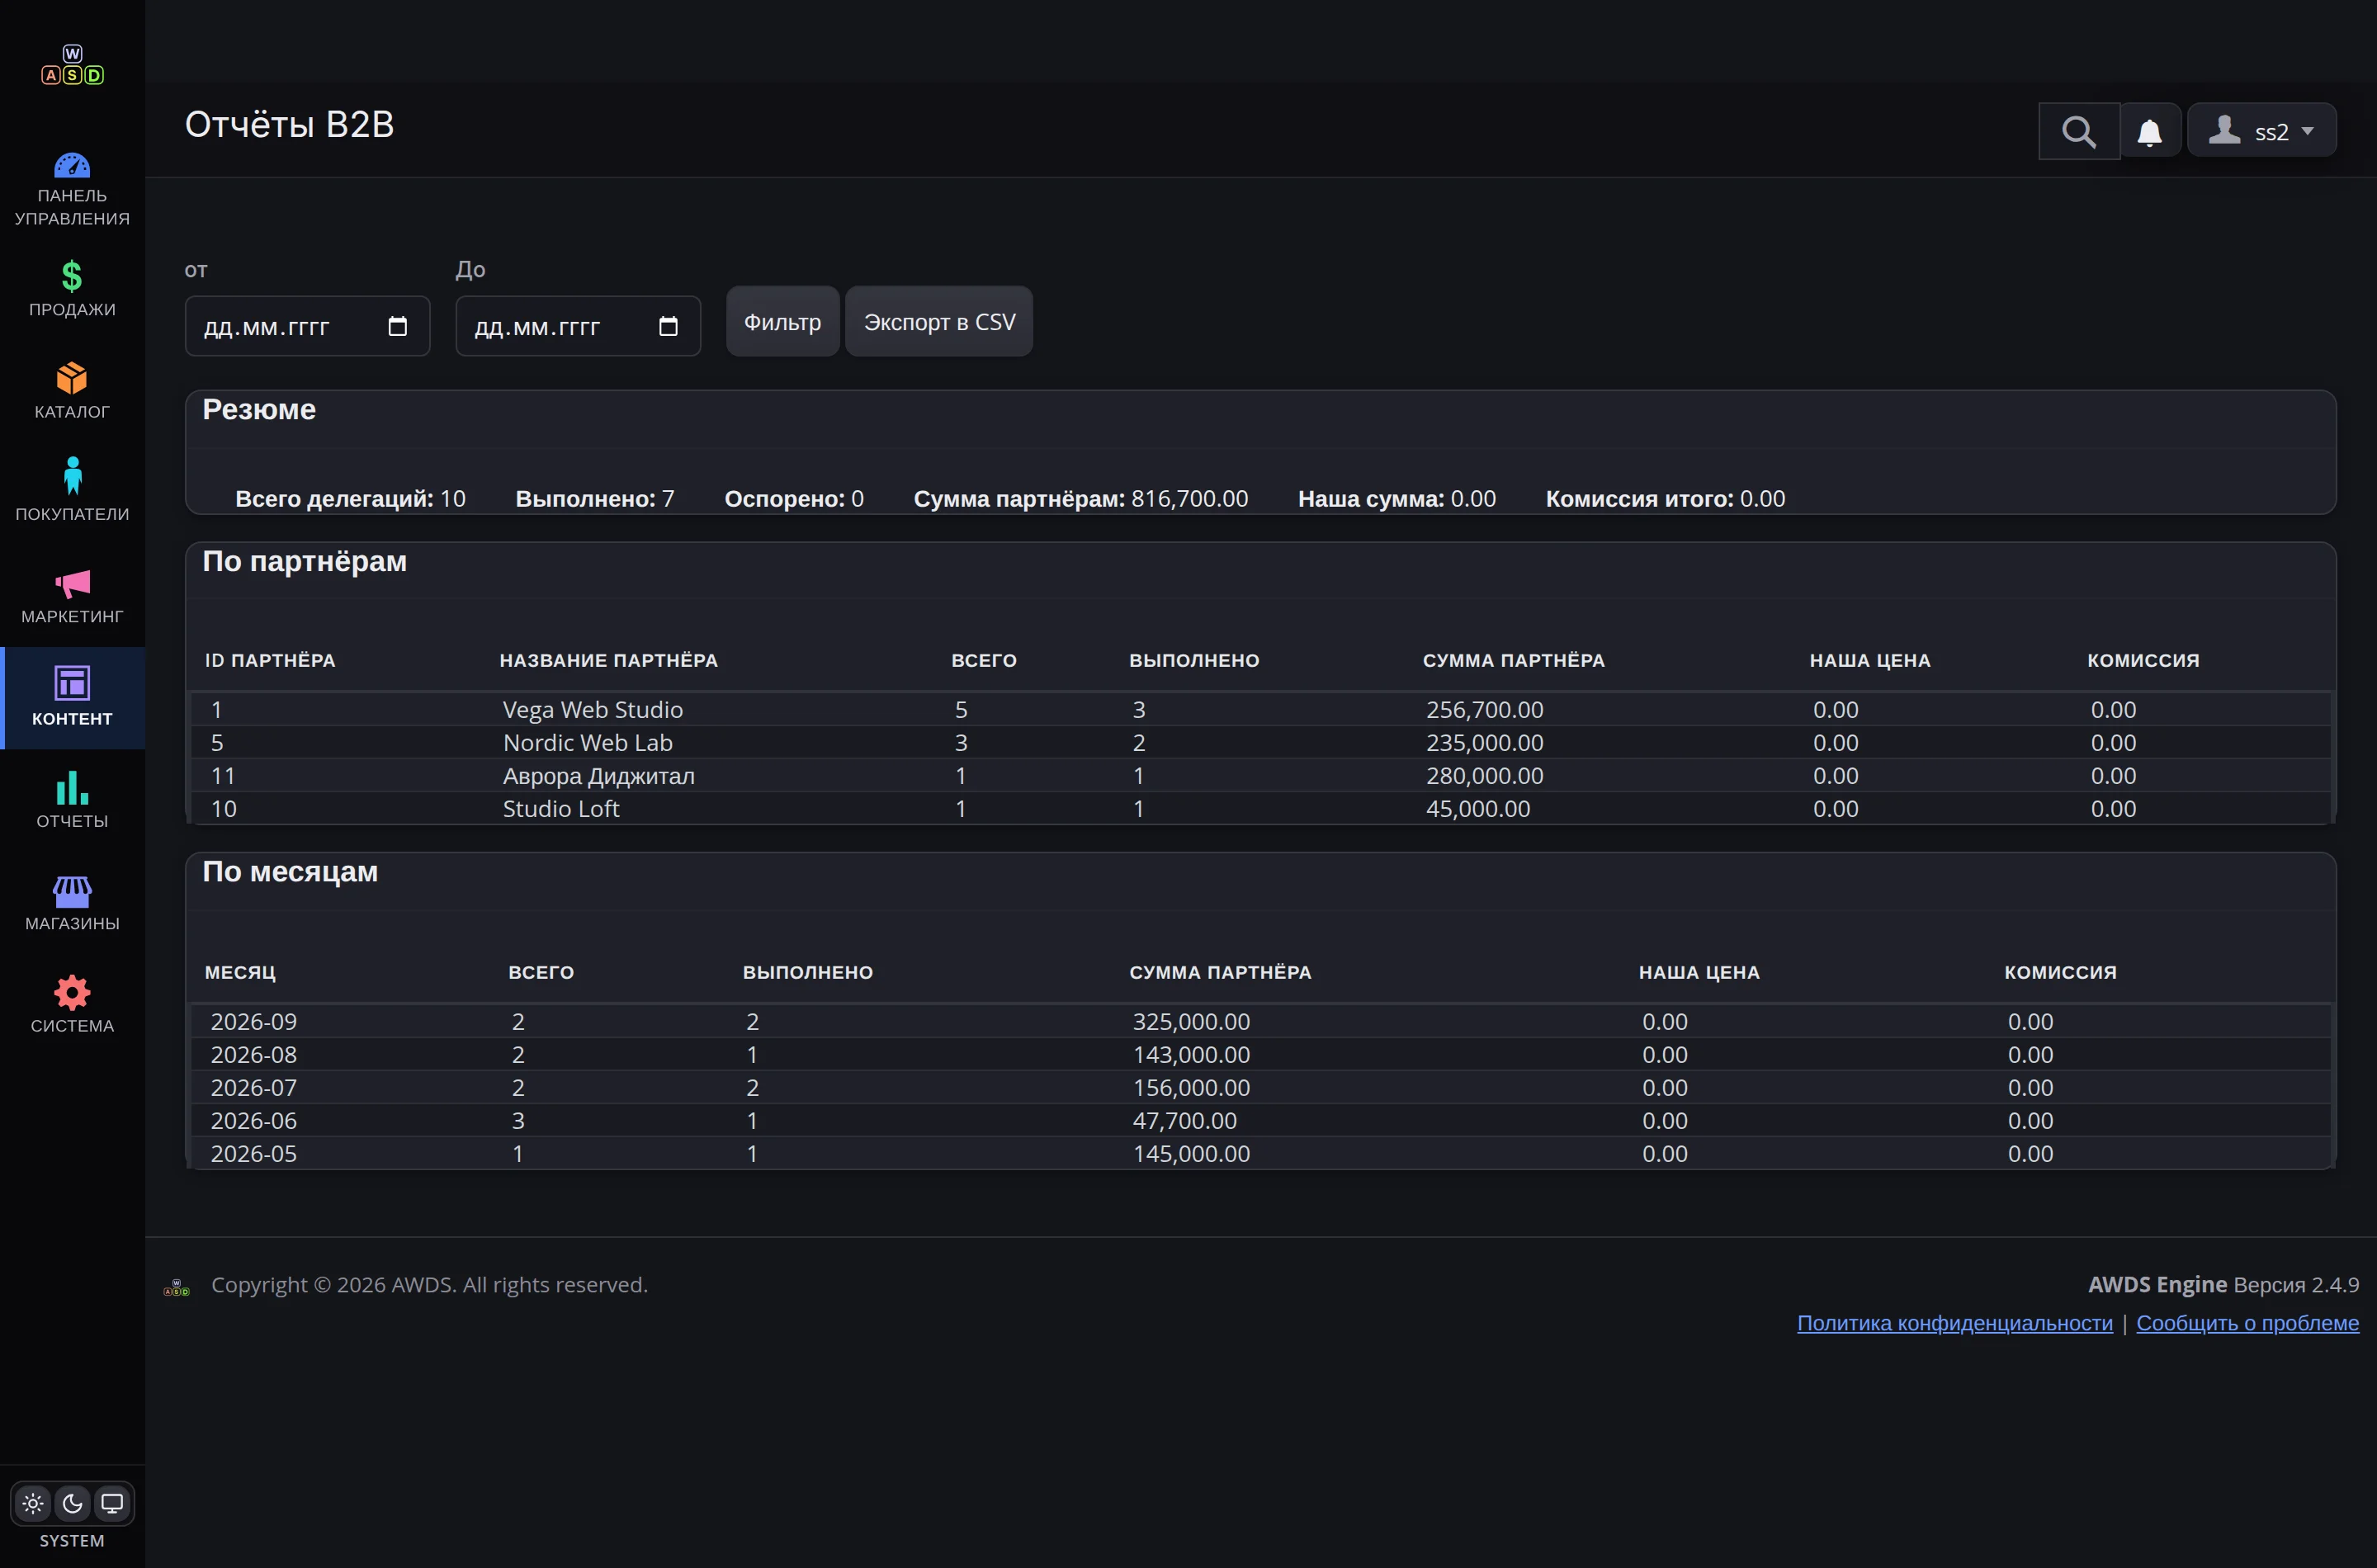Open the WASD logo home icon
Viewport: 2377px width, 1568px height.
[72, 65]
